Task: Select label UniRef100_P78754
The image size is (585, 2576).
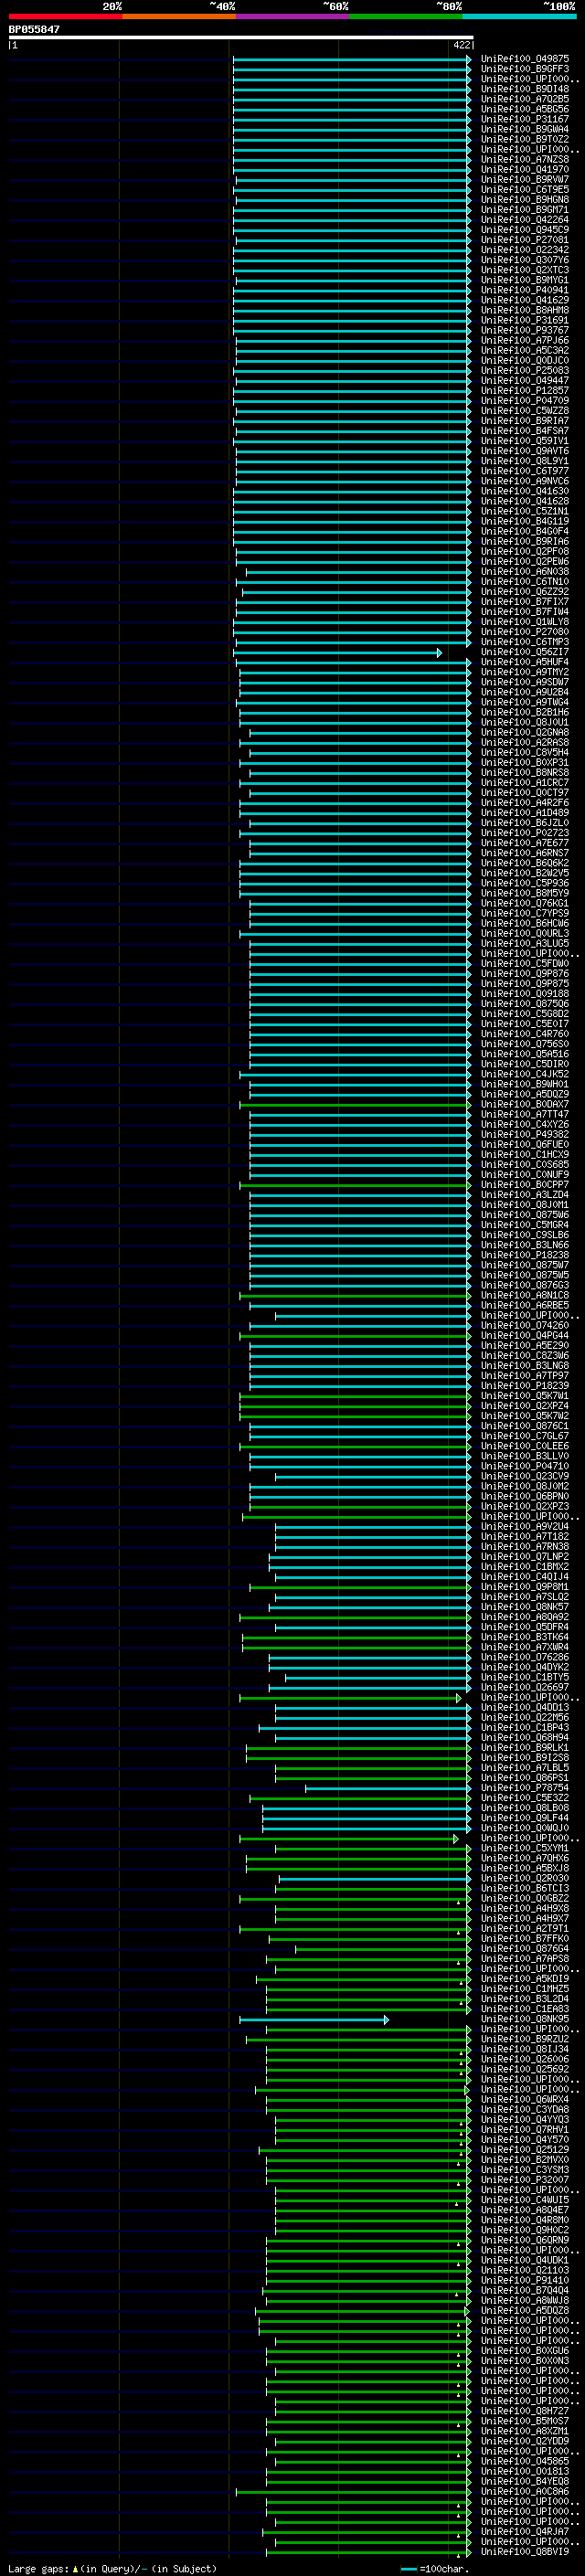Action: click(x=524, y=1788)
